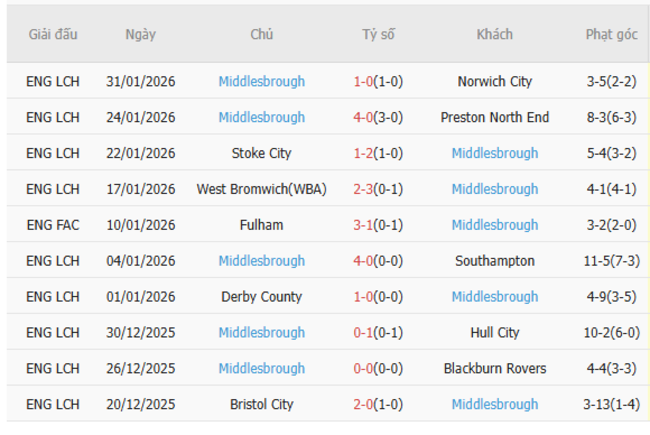Click the Giải đấu column header
The height and width of the screenshot is (435, 650).
(x=53, y=34)
